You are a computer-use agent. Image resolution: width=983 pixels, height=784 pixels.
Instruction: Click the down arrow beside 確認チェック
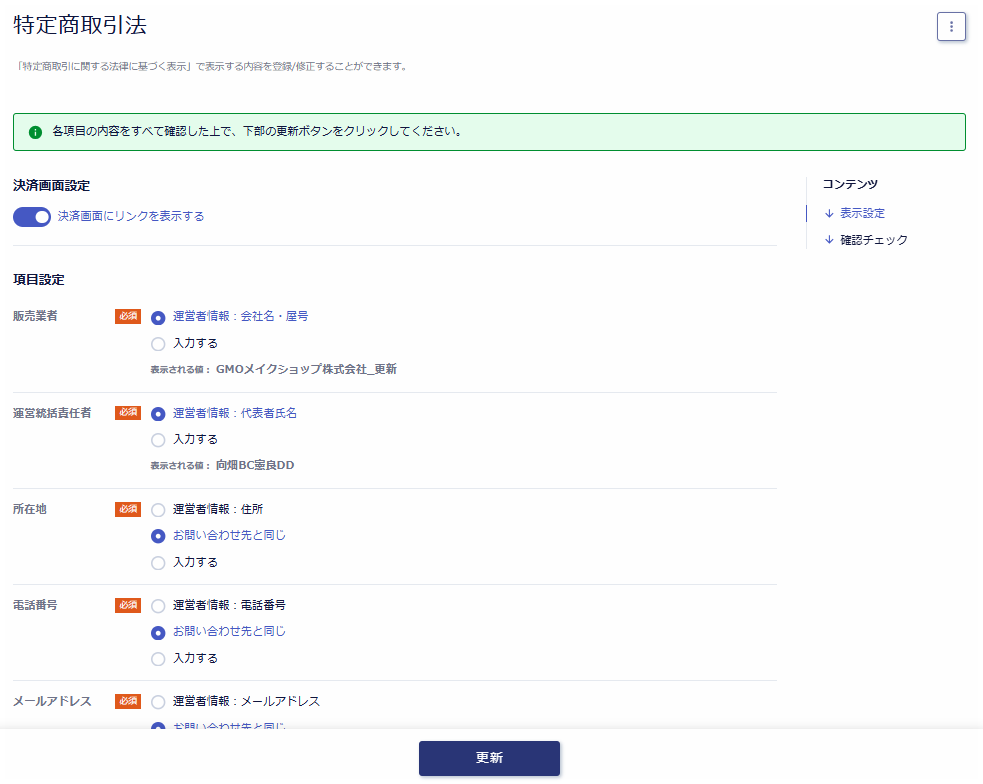(x=829, y=240)
